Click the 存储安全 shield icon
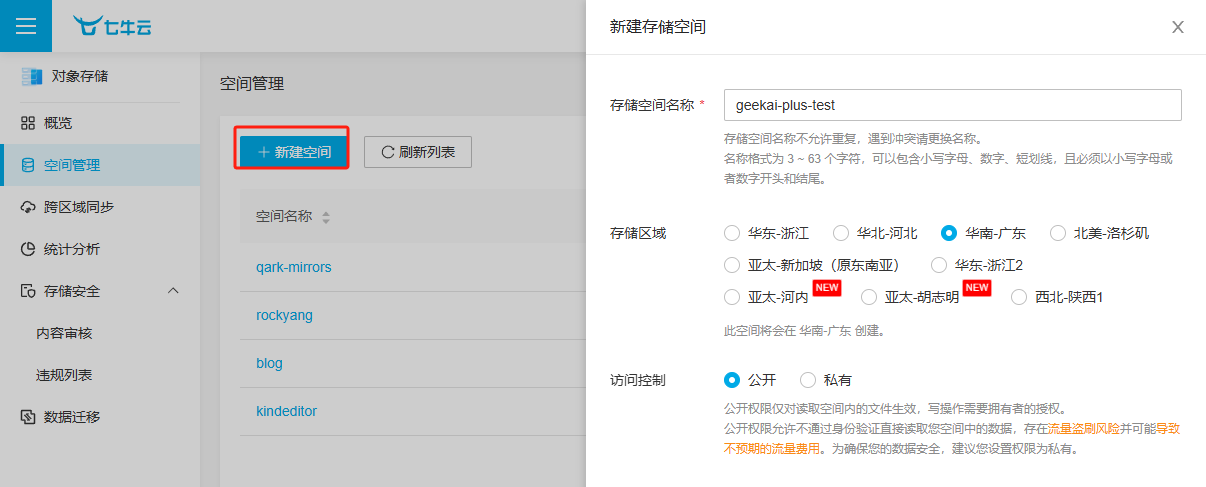This screenshot has height=487, width=1206. click(28, 291)
